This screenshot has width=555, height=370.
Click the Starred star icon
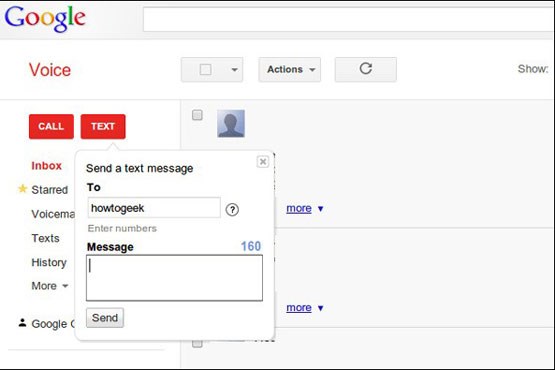pyautogui.click(x=23, y=189)
